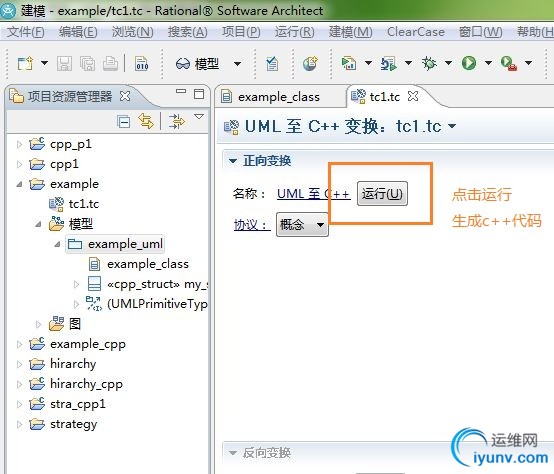This screenshot has width=554, height=474.
Task: Click the Collapse All icon in explorer
Action: pyautogui.click(x=124, y=122)
